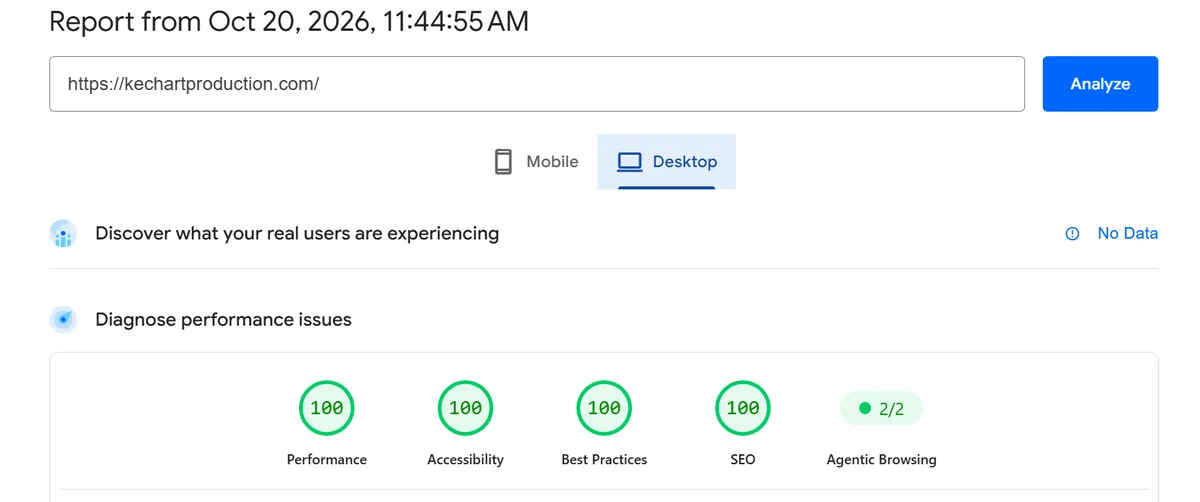Image resolution: width=1200 pixels, height=502 pixels.
Task: Click the SEO label
Action: click(743, 460)
